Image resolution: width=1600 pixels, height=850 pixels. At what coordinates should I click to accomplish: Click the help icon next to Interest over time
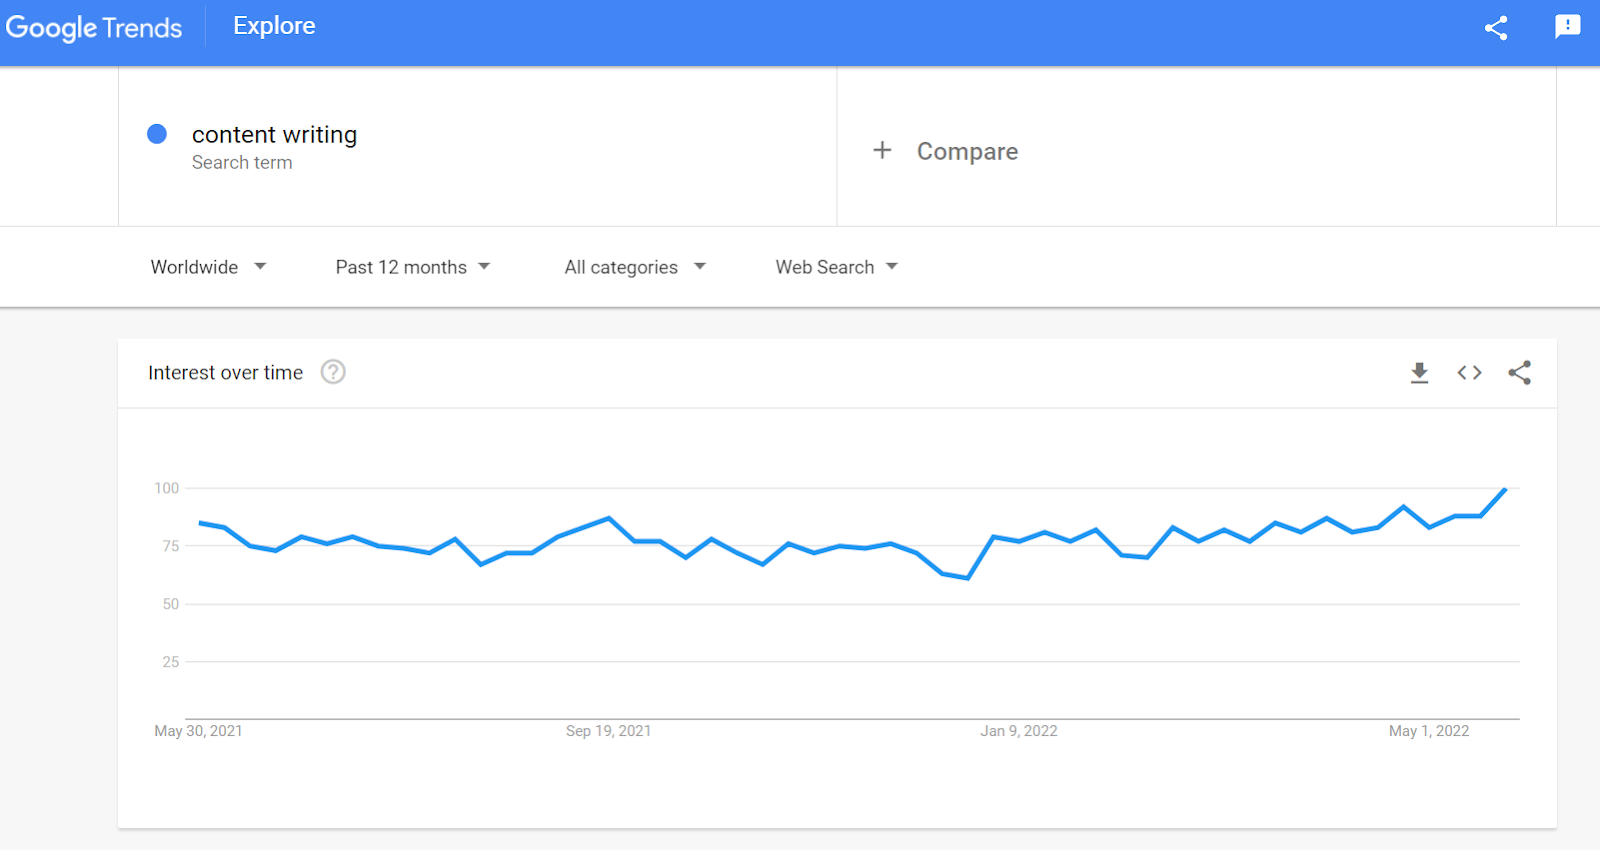click(x=332, y=371)
